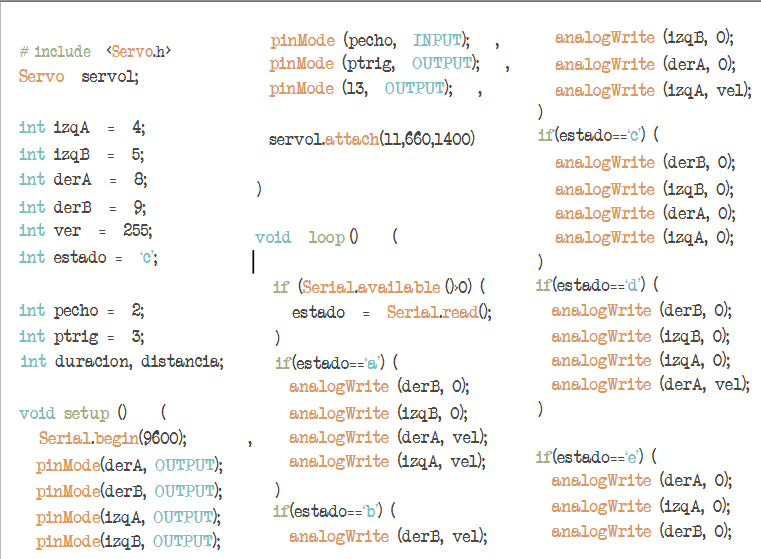
Task: Click 'analogWrite (derA, vel);' in estado=='a' block
Action: 388,438
